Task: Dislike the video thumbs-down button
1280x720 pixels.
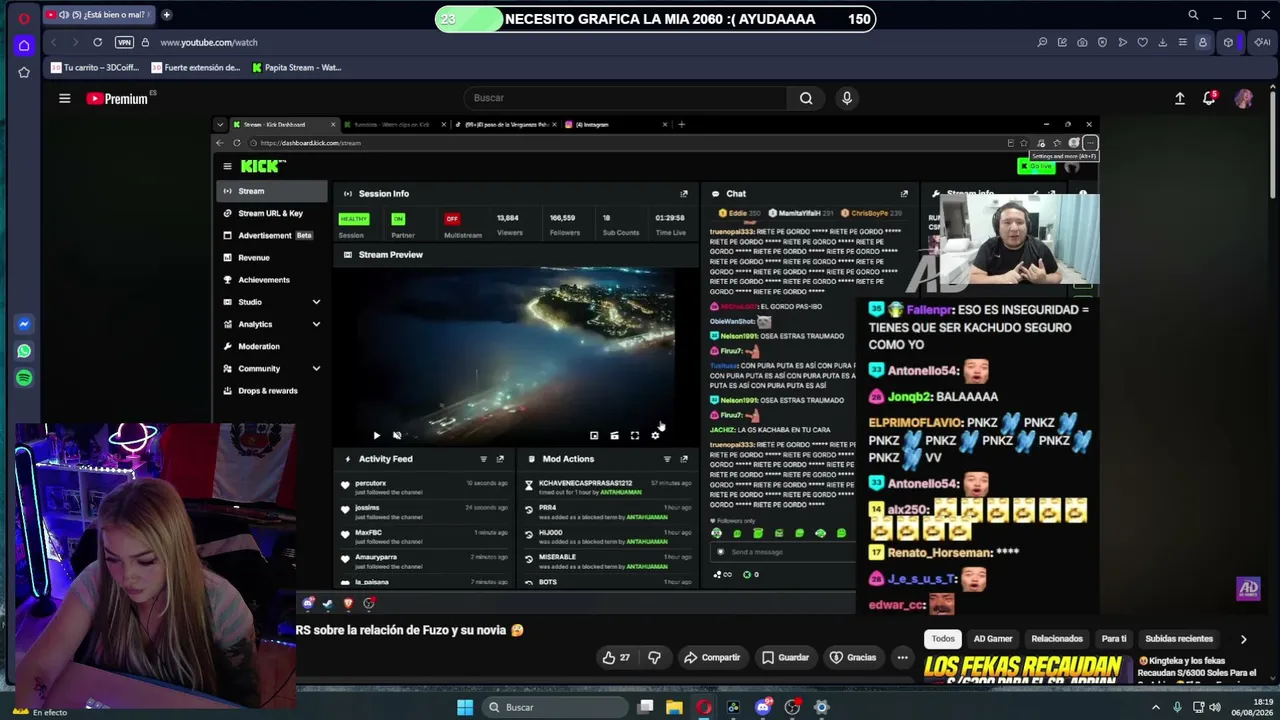Action: pyautogui.click(x=654, y=657)
